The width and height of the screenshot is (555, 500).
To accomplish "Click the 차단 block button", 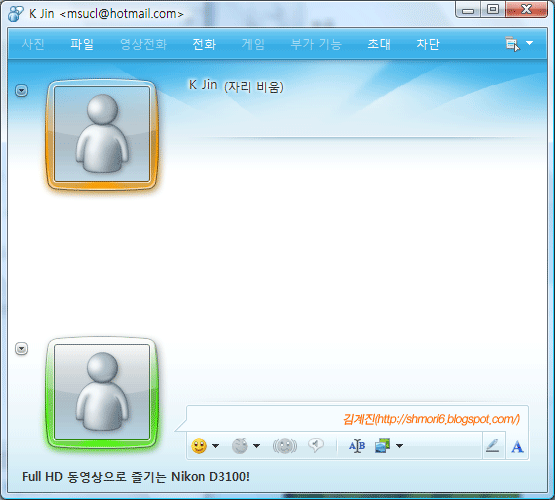I will (x=428, y=44).
